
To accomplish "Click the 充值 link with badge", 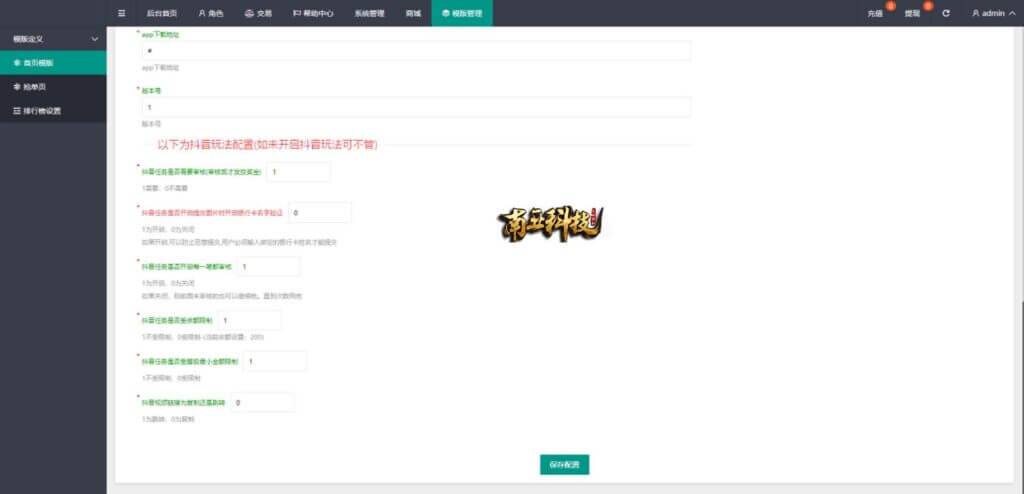I will tap(875, 13).
